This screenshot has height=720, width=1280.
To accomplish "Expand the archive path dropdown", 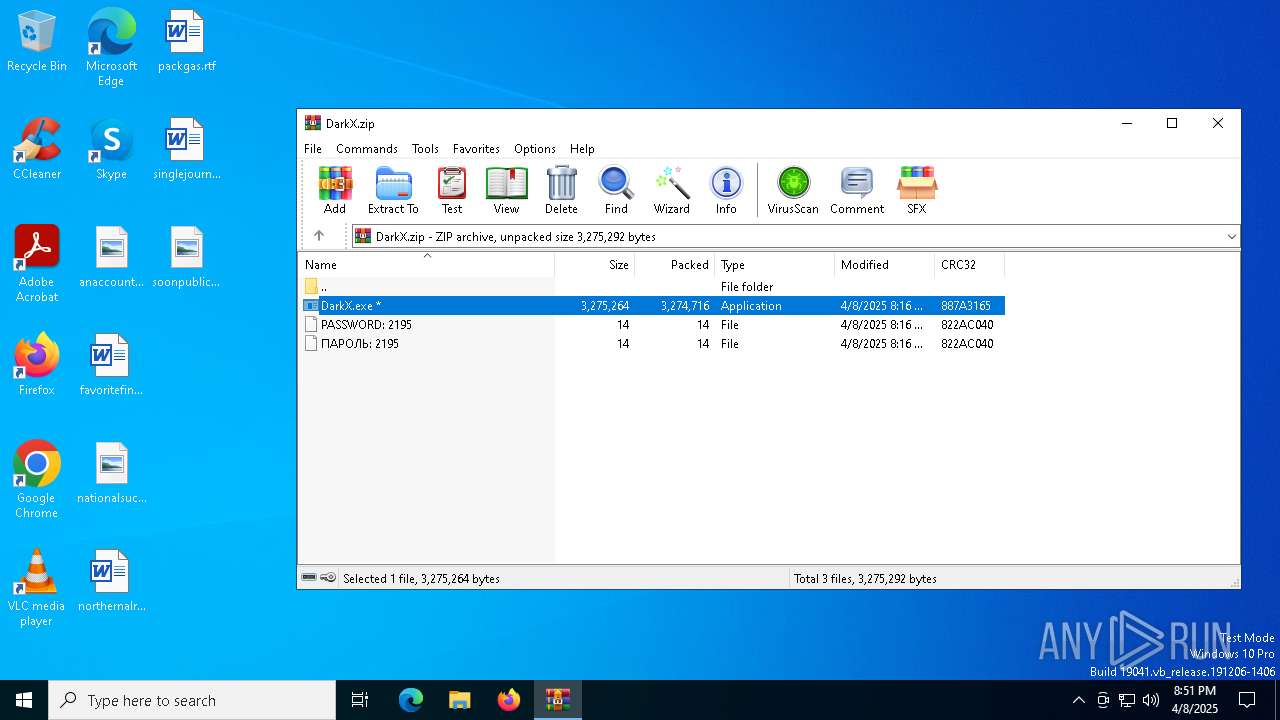I will click(x=1231, y=237).
